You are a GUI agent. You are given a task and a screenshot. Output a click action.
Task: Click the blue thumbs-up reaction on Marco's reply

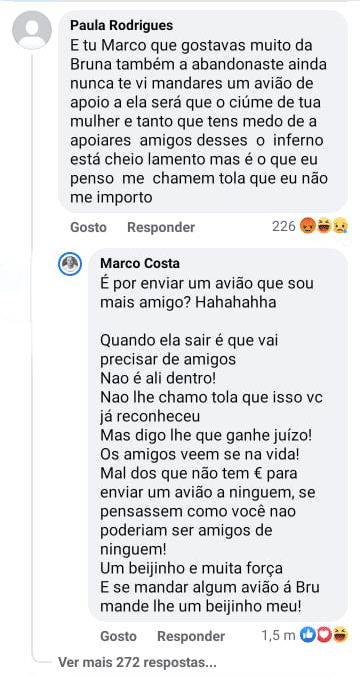click(x=307, y=635)
